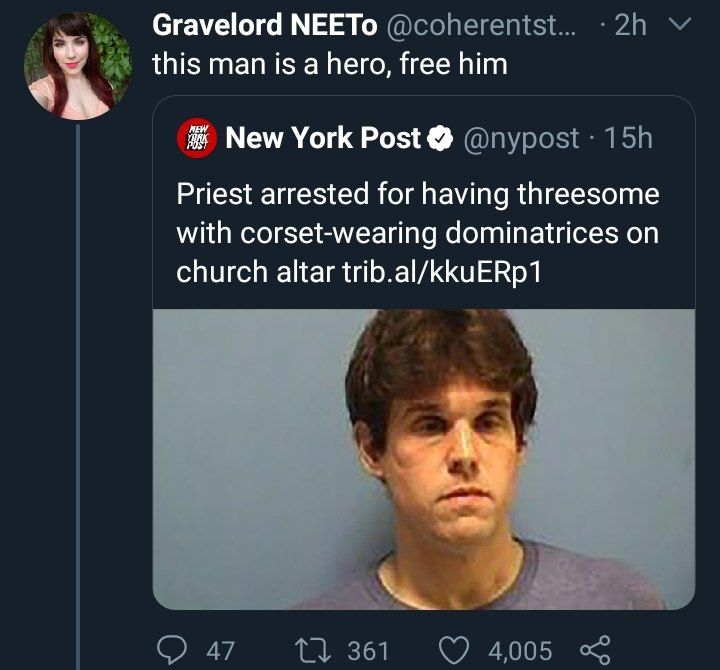Click the verified badge next to New York Post
Viewport: 720px width, 670px height.
pyautogui.click(x=440, y=139)
